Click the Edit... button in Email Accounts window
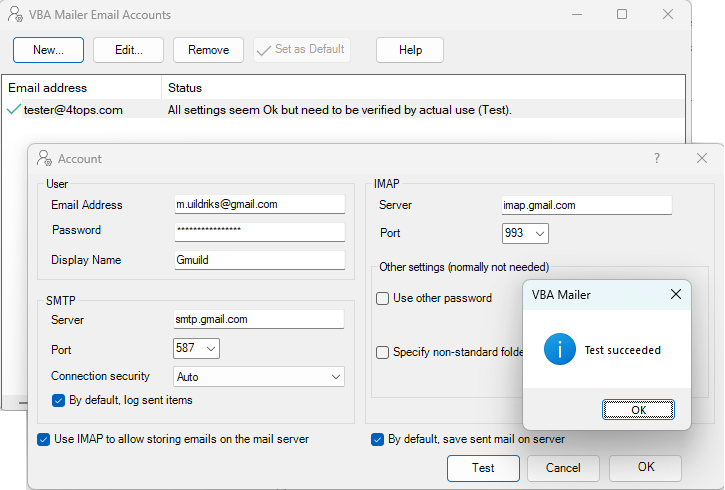 pyautogui.click(x=129, y=50)
